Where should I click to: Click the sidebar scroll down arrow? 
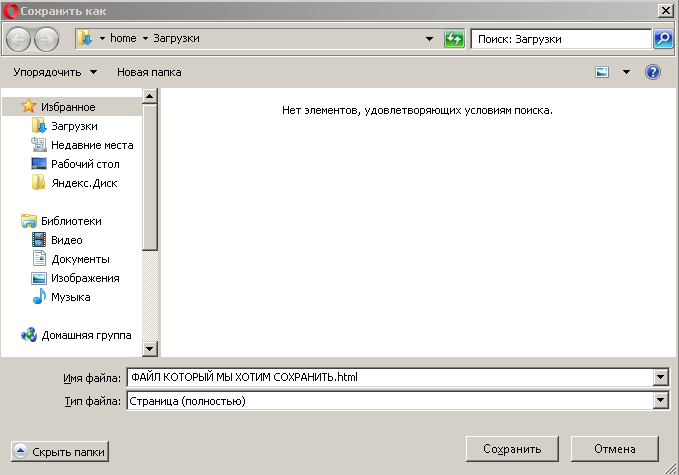(x=149, y=349)
